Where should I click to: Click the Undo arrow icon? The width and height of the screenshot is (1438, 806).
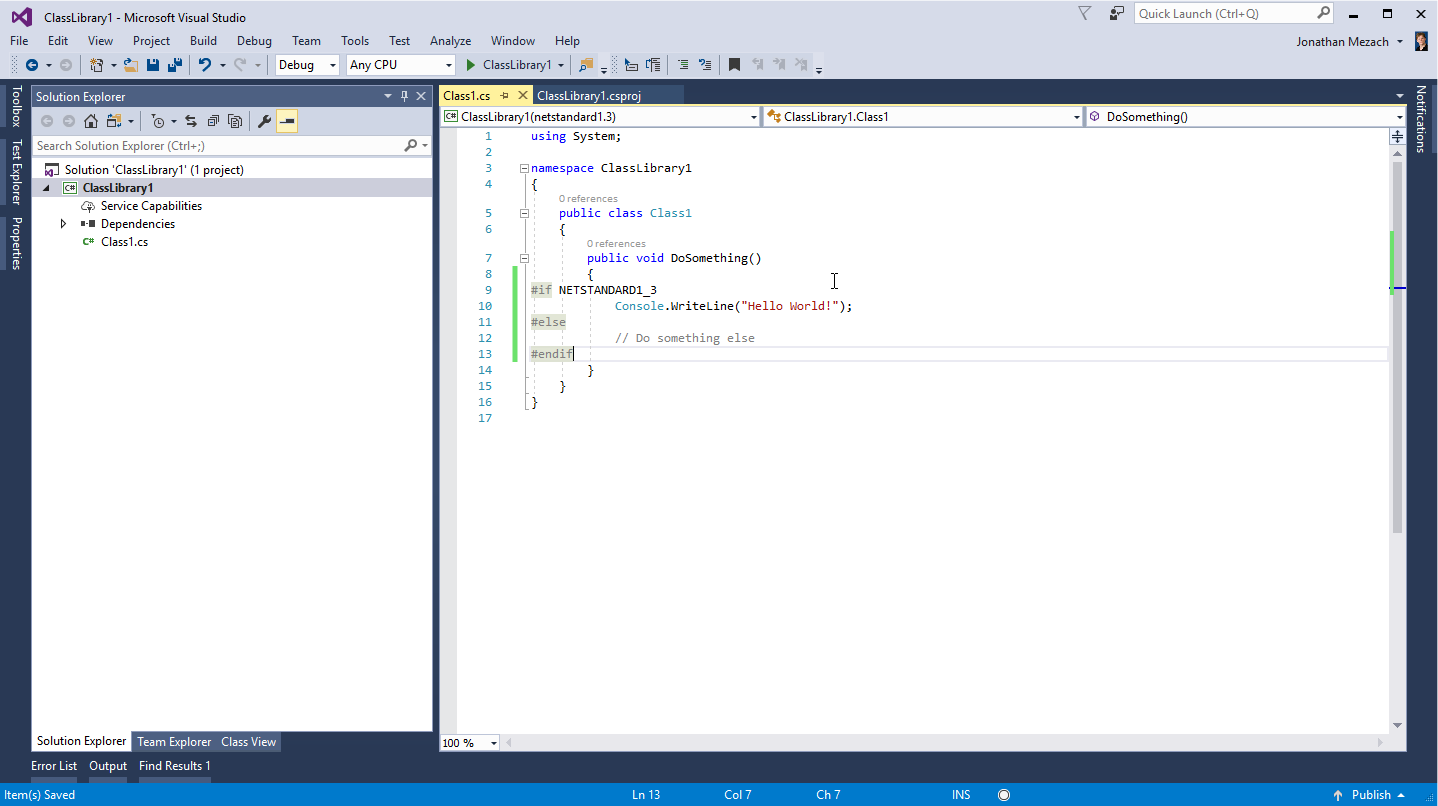point(205,65)
